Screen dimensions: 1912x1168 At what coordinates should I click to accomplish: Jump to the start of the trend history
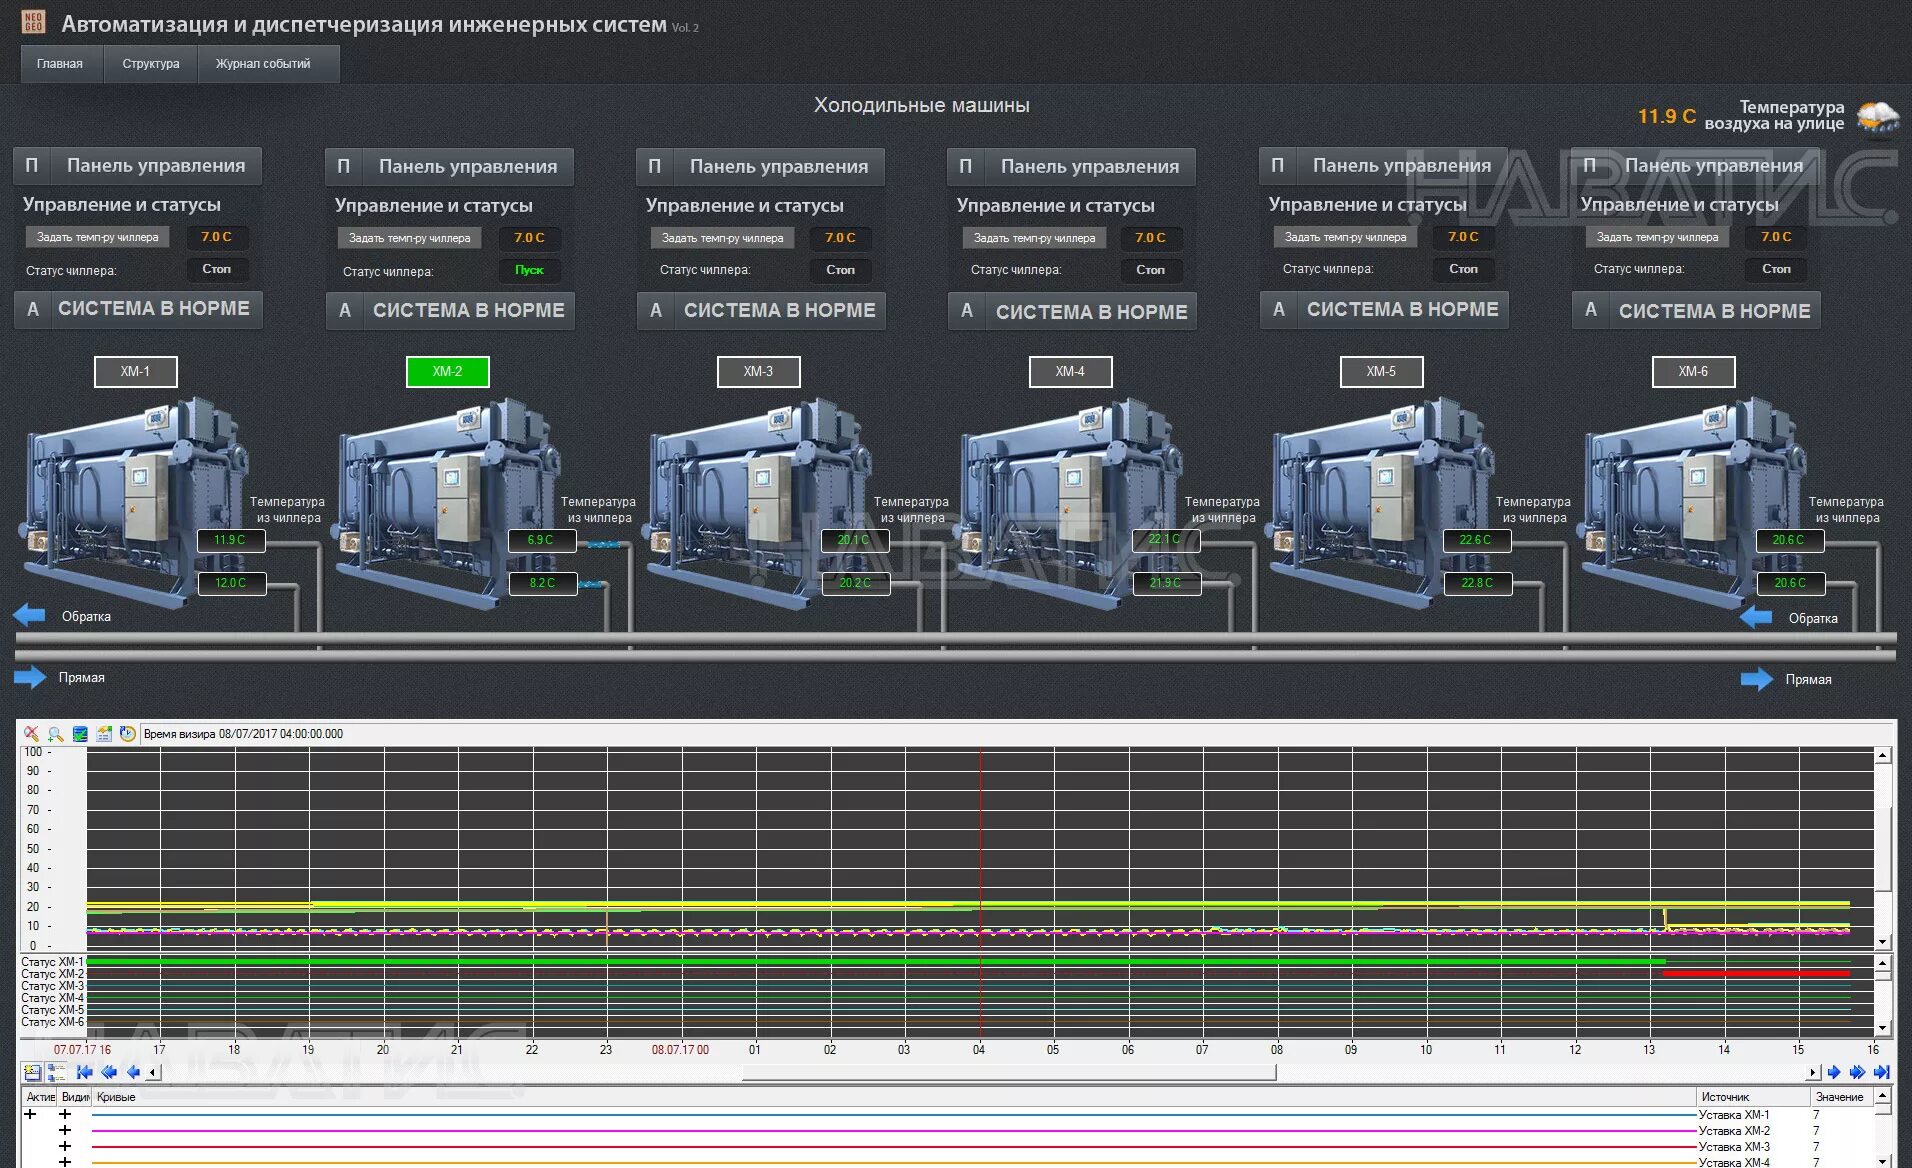85,1072
